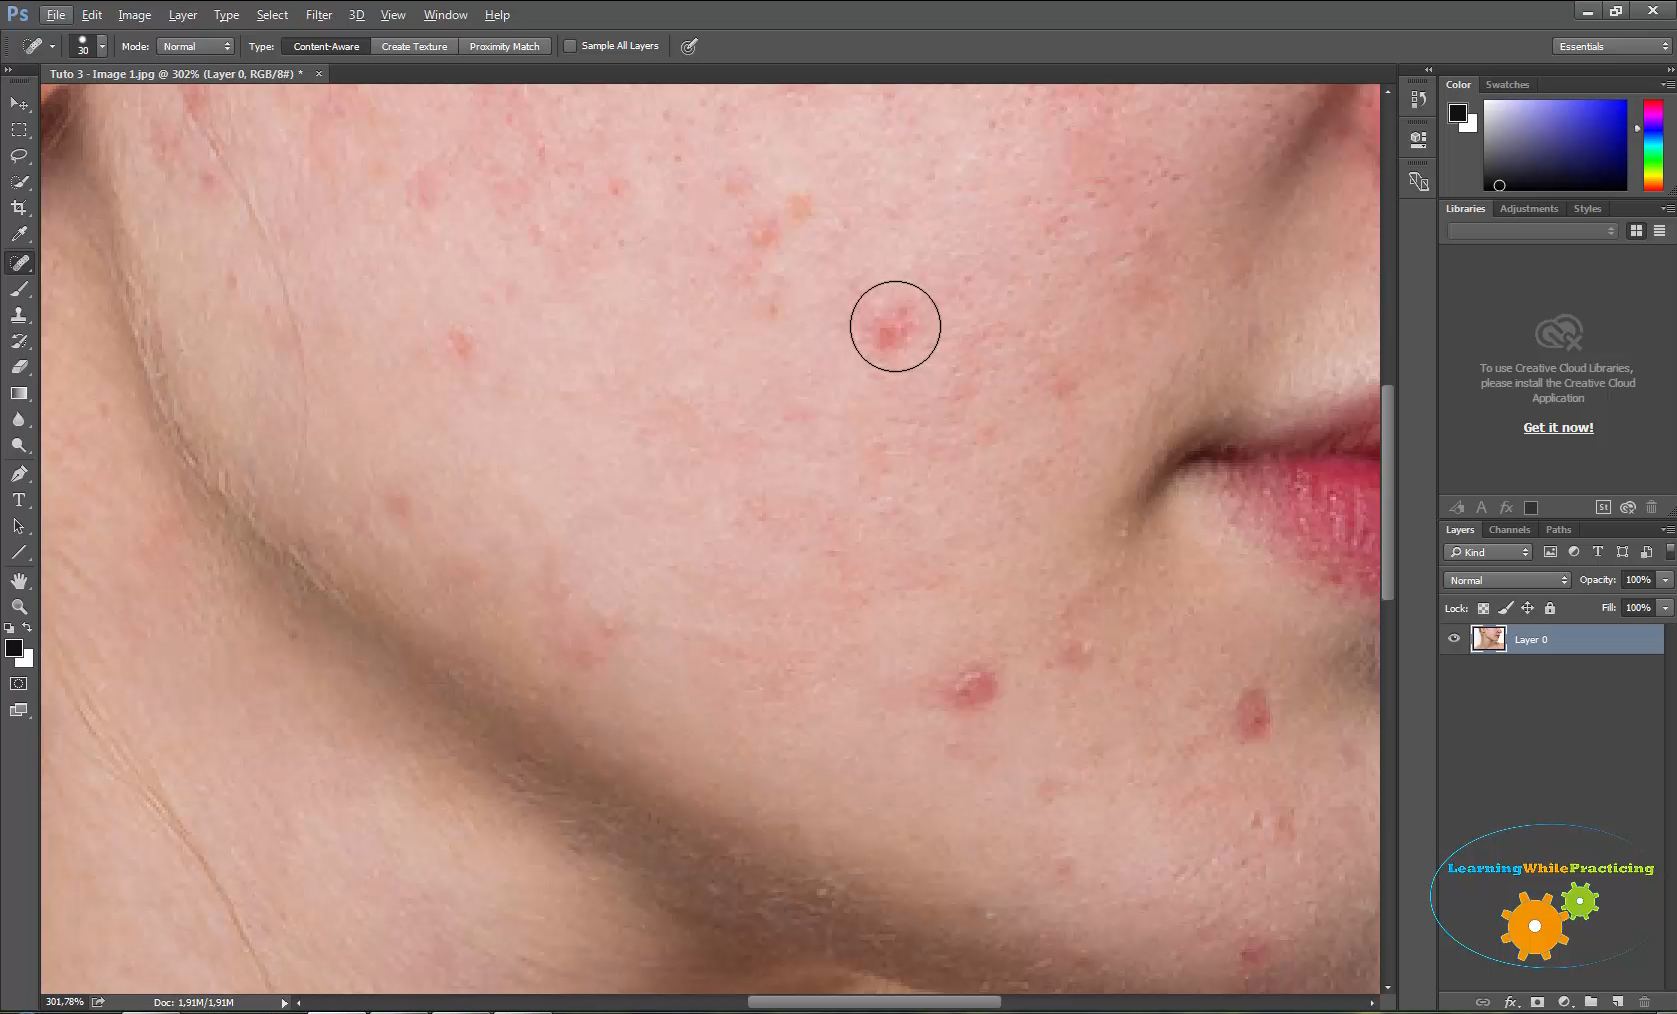1677x1014 pixels.
Task: Create a new layer button
Action: click(x=1617, y=1001)
